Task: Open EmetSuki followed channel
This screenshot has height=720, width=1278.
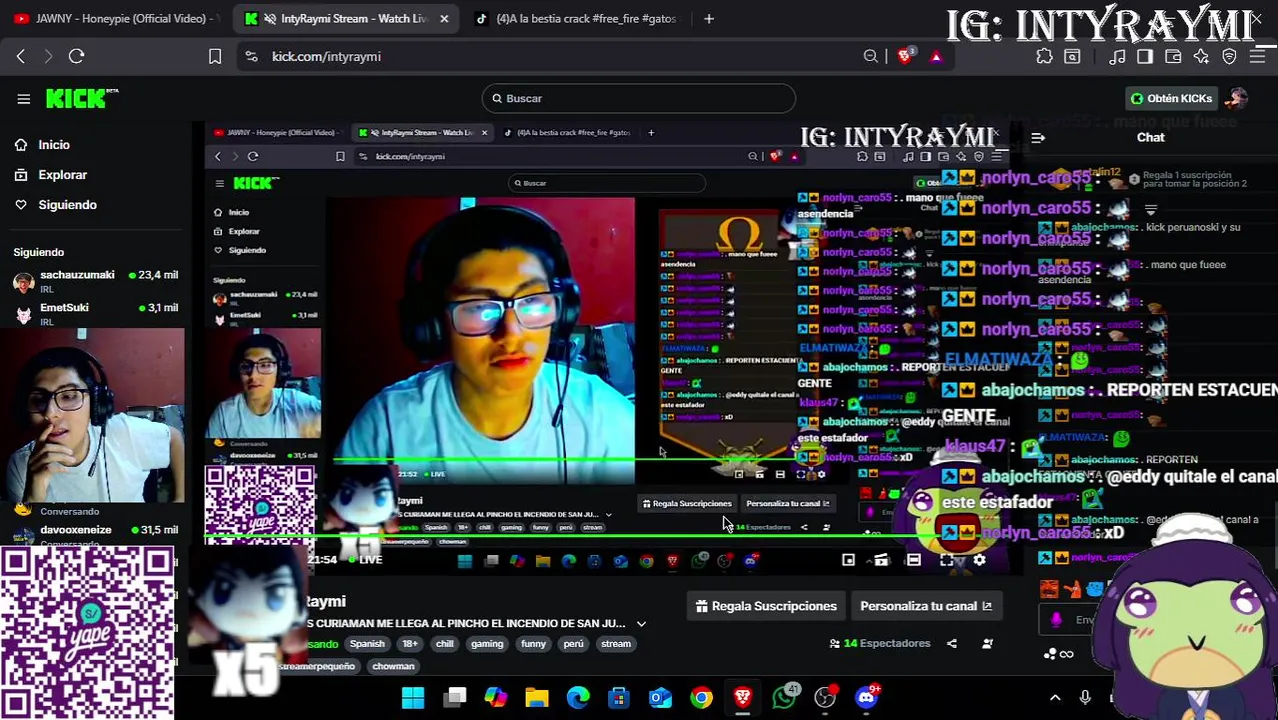Action: coord(96,314)
